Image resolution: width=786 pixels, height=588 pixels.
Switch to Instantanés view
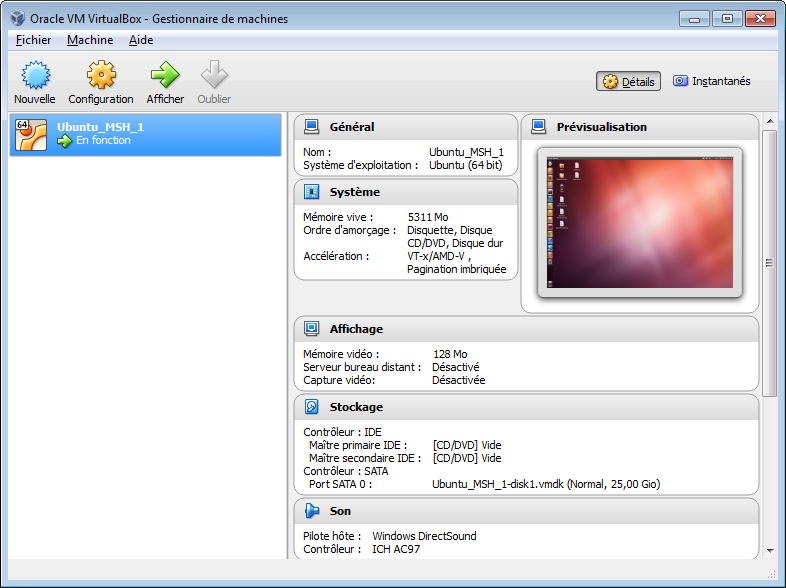click(711, 82)
